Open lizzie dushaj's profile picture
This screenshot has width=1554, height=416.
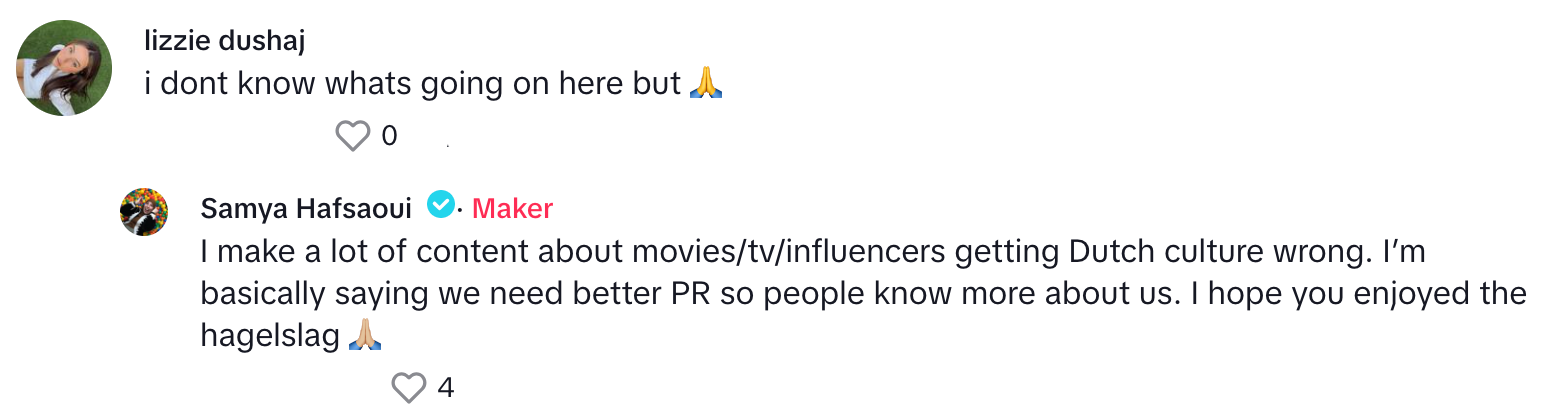[64, 69]
